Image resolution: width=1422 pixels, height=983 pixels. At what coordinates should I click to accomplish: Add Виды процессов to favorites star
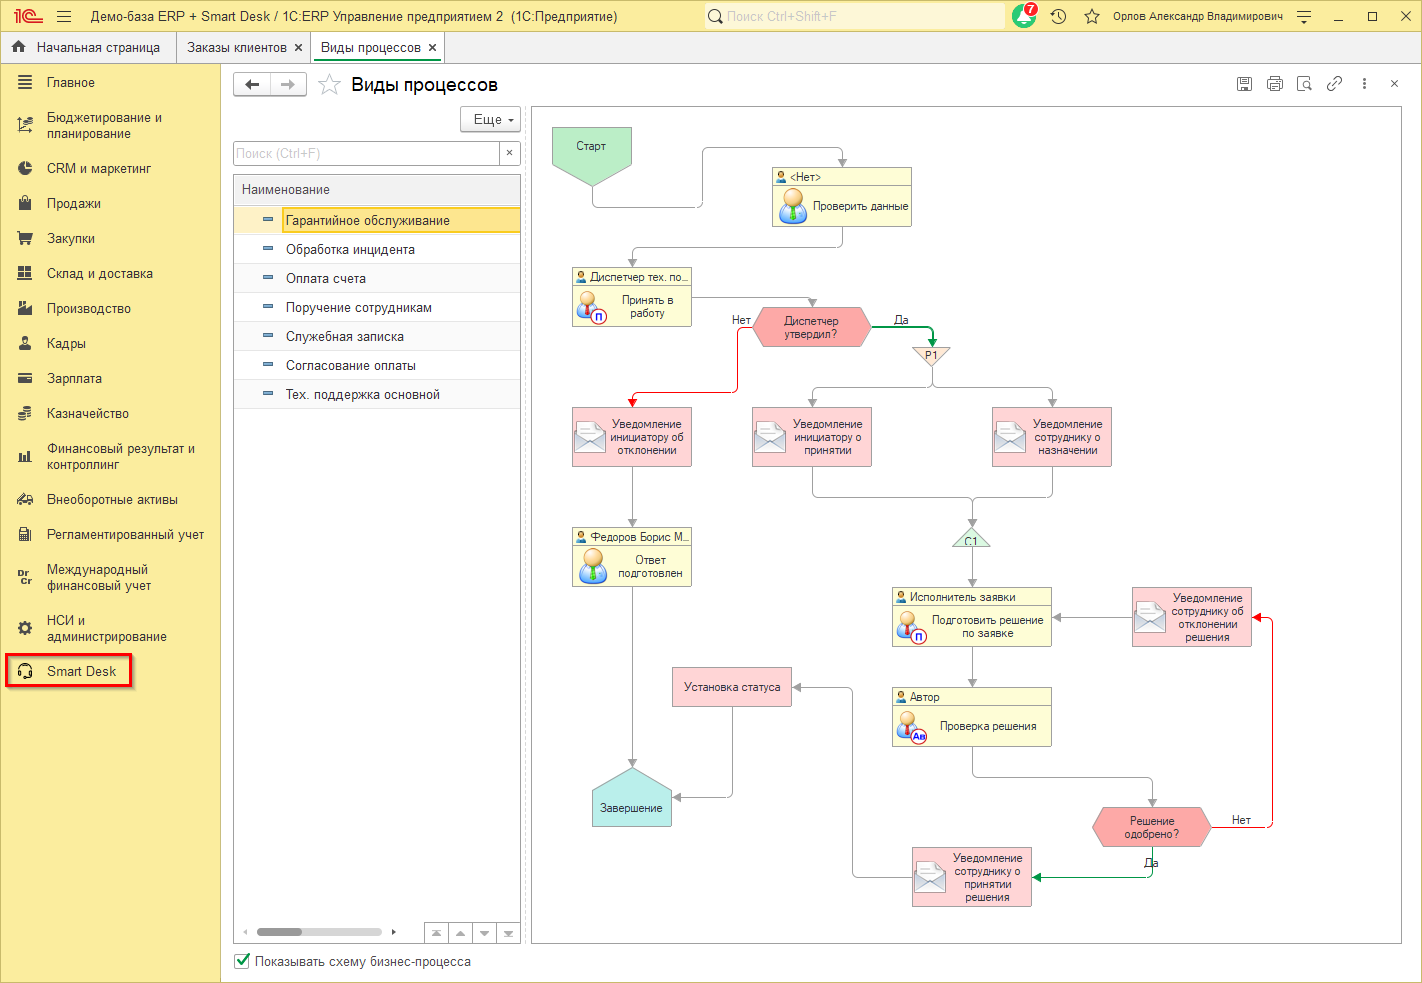coord(329,85)
